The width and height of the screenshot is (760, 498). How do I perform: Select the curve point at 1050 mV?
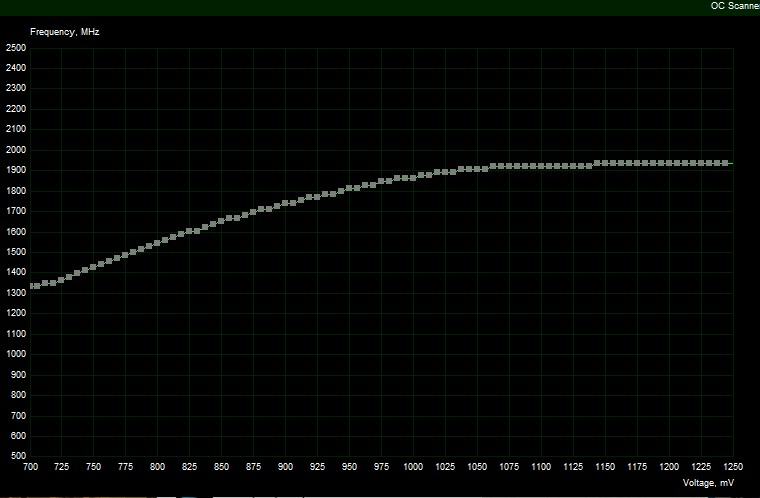(477, 169)
